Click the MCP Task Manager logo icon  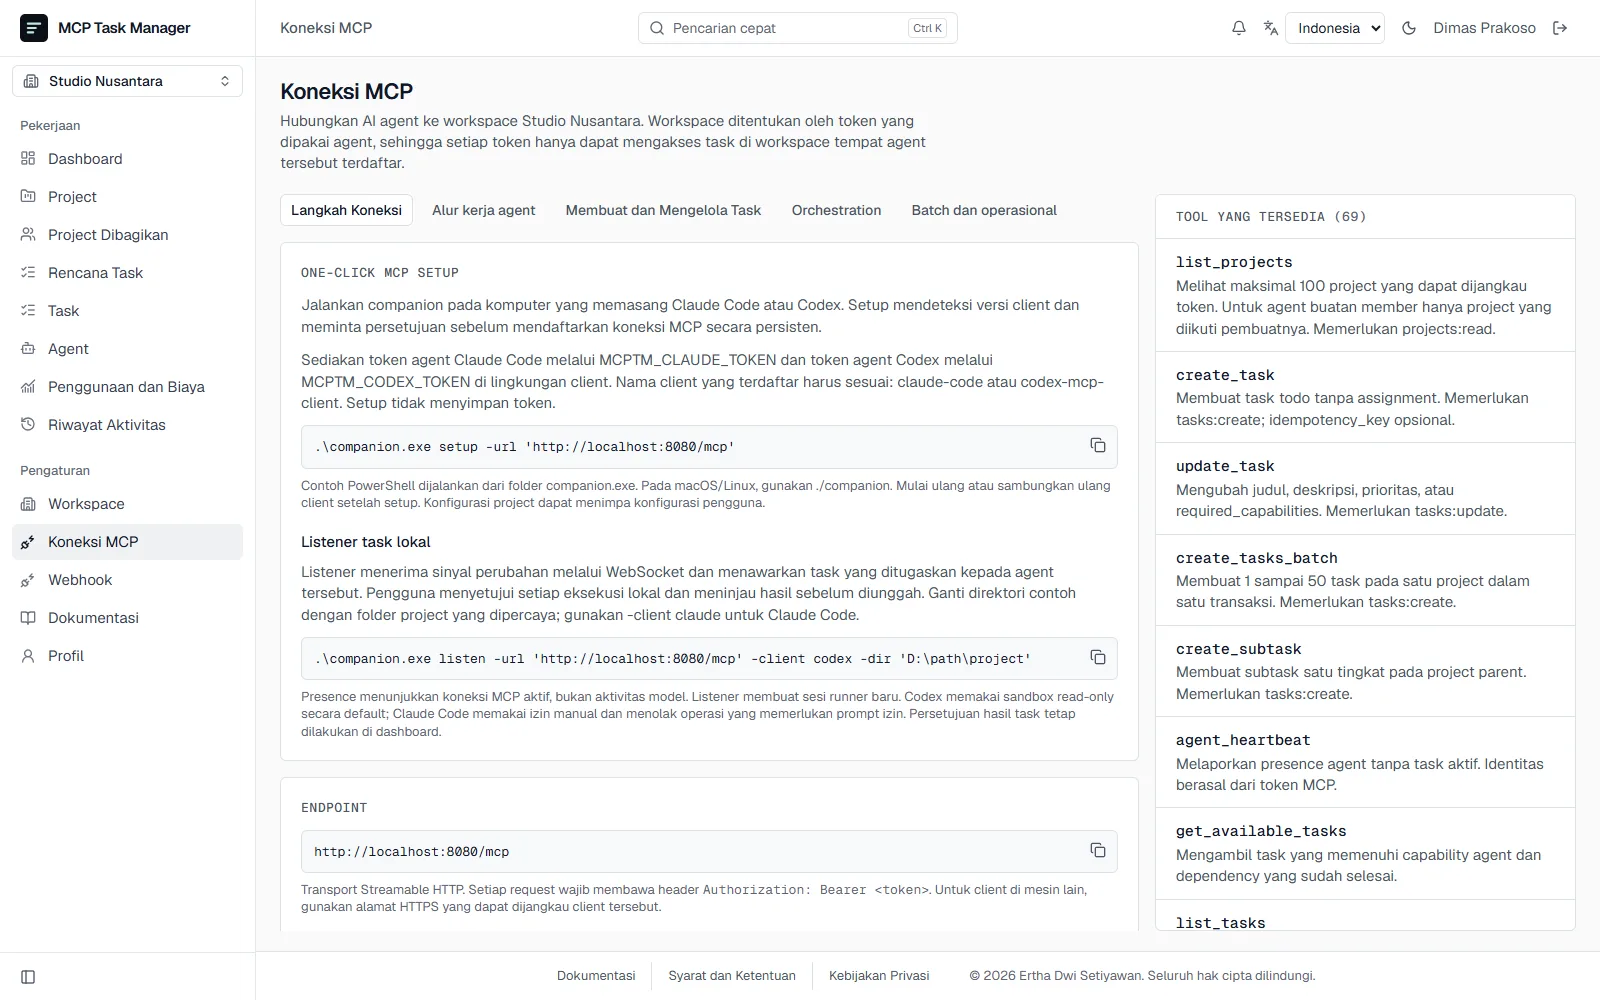34,28
